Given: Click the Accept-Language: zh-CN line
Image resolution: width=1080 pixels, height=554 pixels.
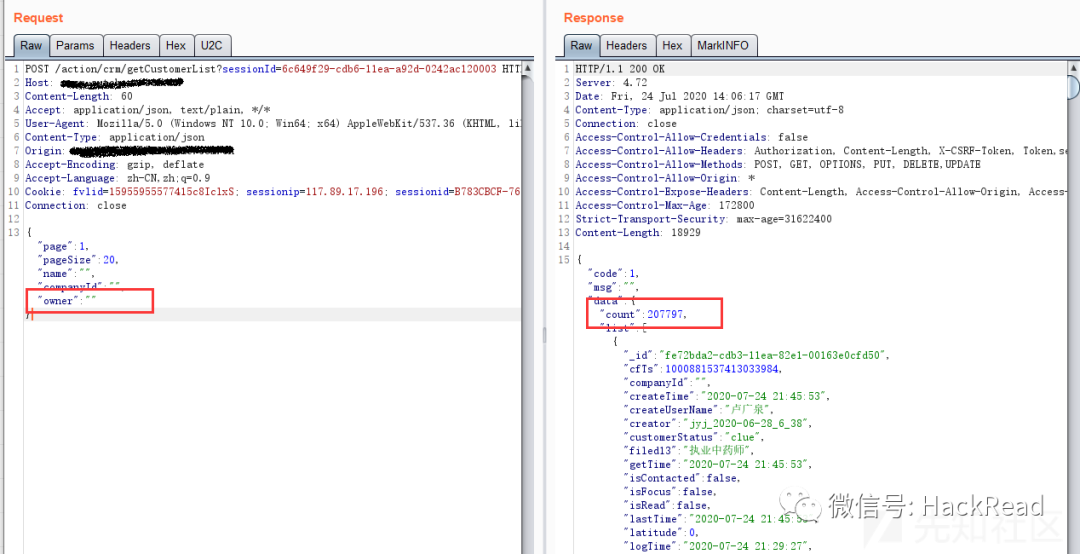Looking at the screenshot, I should 118,178.
